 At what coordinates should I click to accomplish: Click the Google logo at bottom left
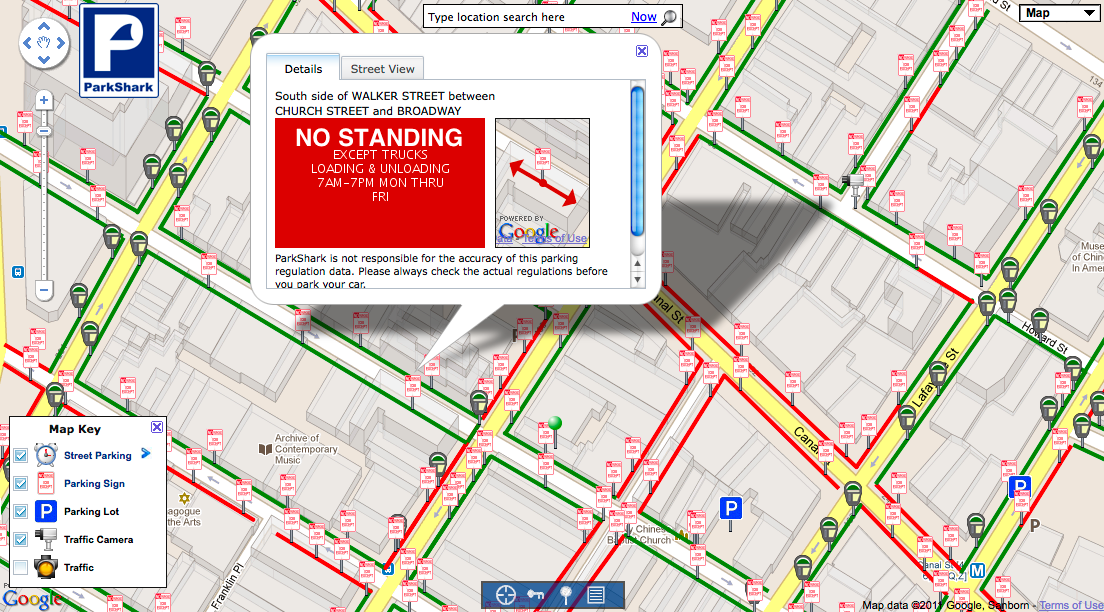point(32,599)
